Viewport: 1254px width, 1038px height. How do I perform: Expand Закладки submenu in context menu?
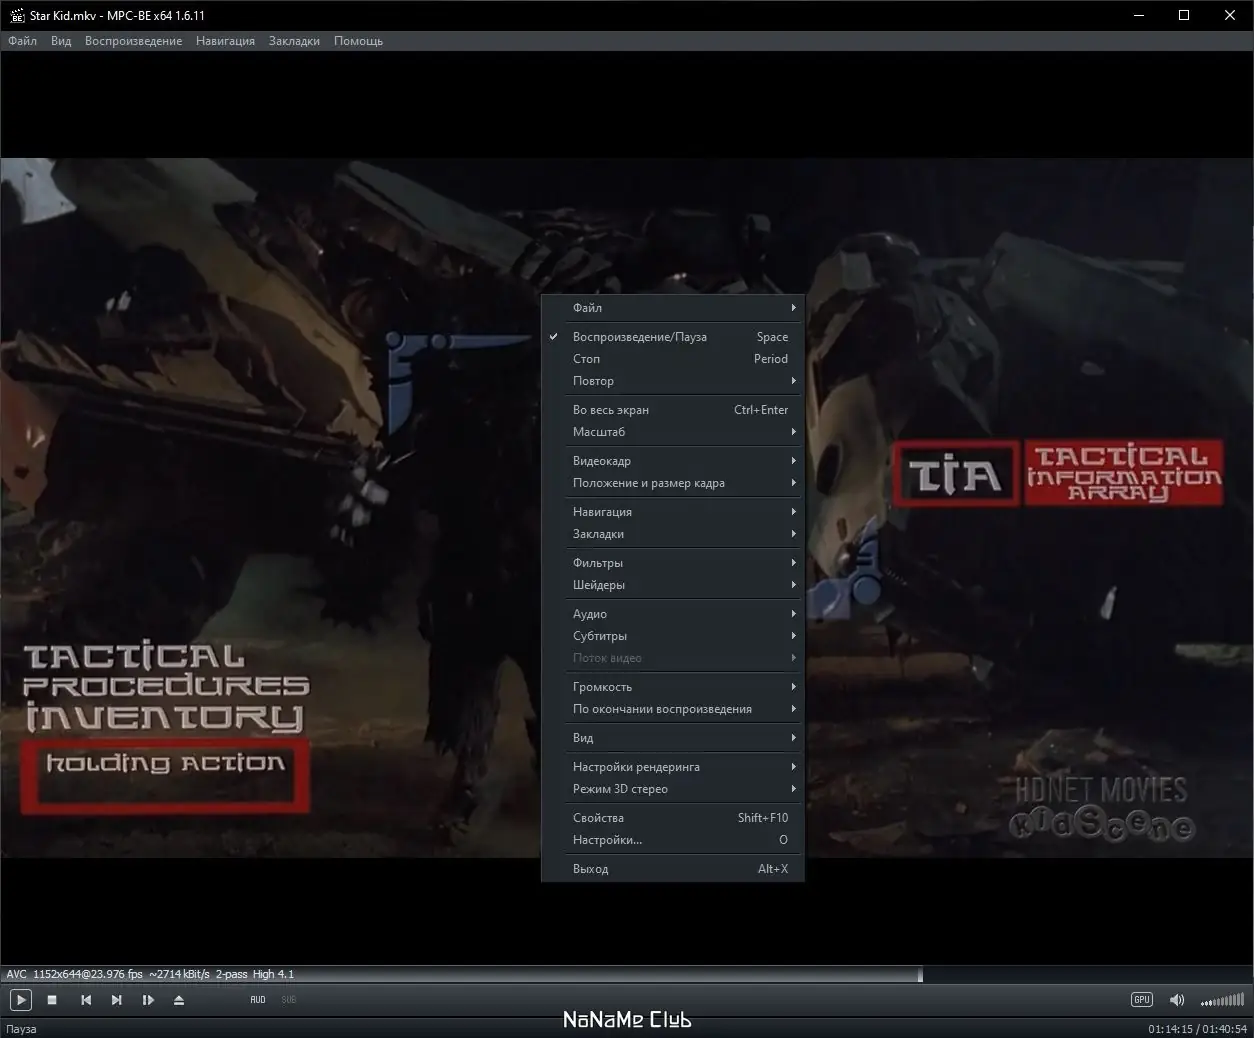click(x=673, y=534)
